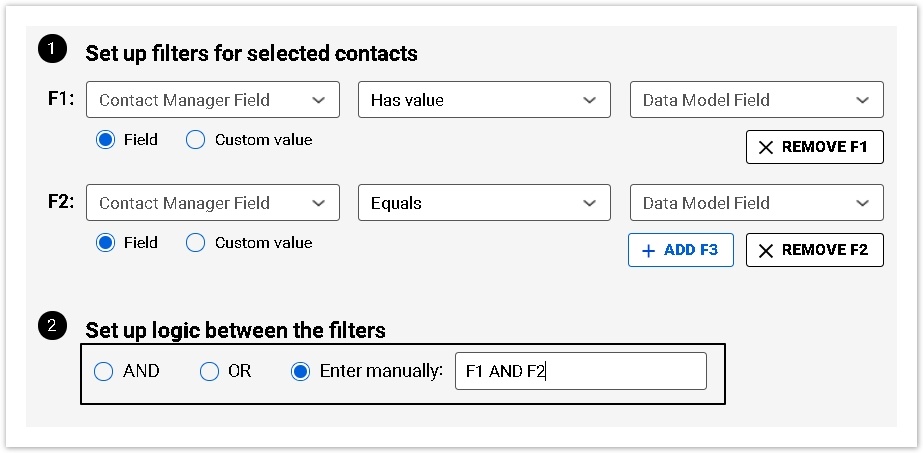The image size is (923, 453).
Task: Select Custom value radio for F1
Action: 196,140
